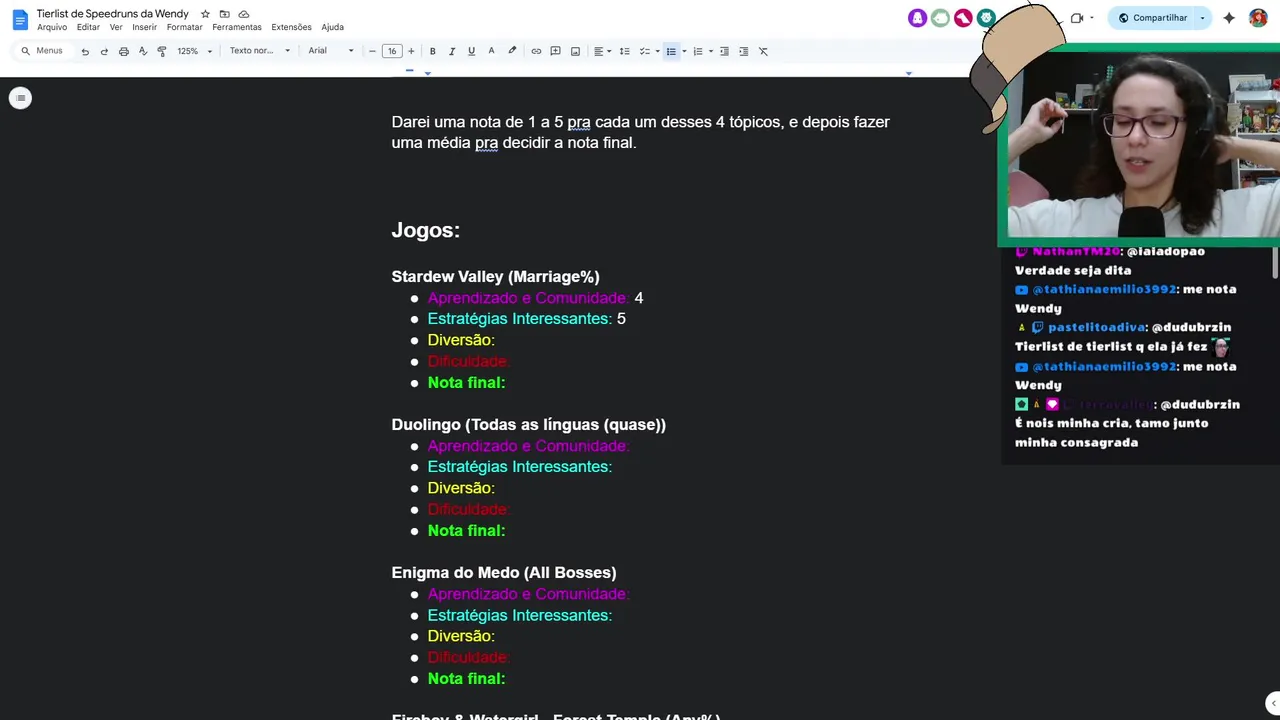Open the Ver menu
1280x720 pixels.
(x=116, y=28)
